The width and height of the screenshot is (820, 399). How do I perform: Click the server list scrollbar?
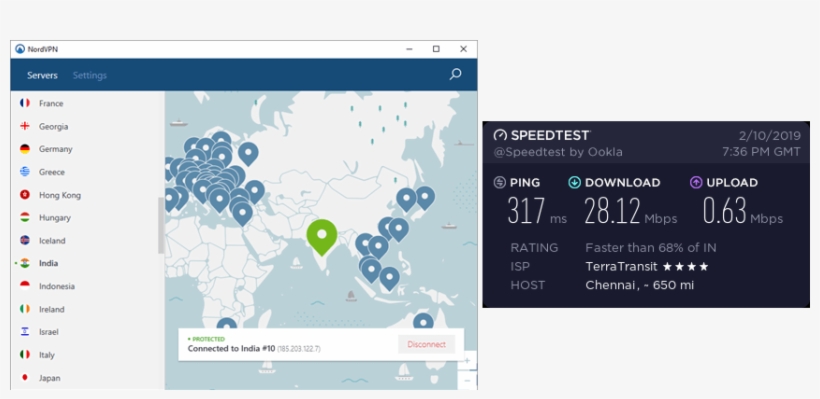pos(161,225)
